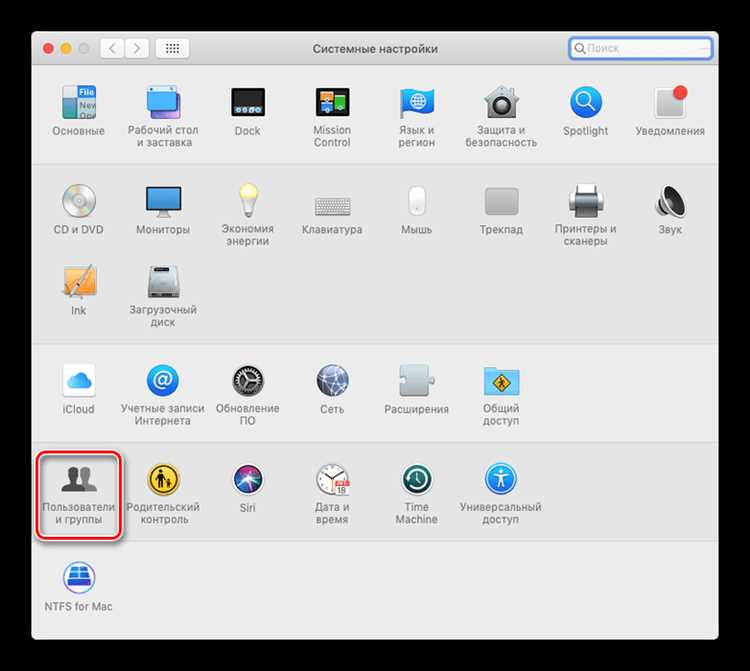Go forward with toolbar arrow

coord(137,48)
